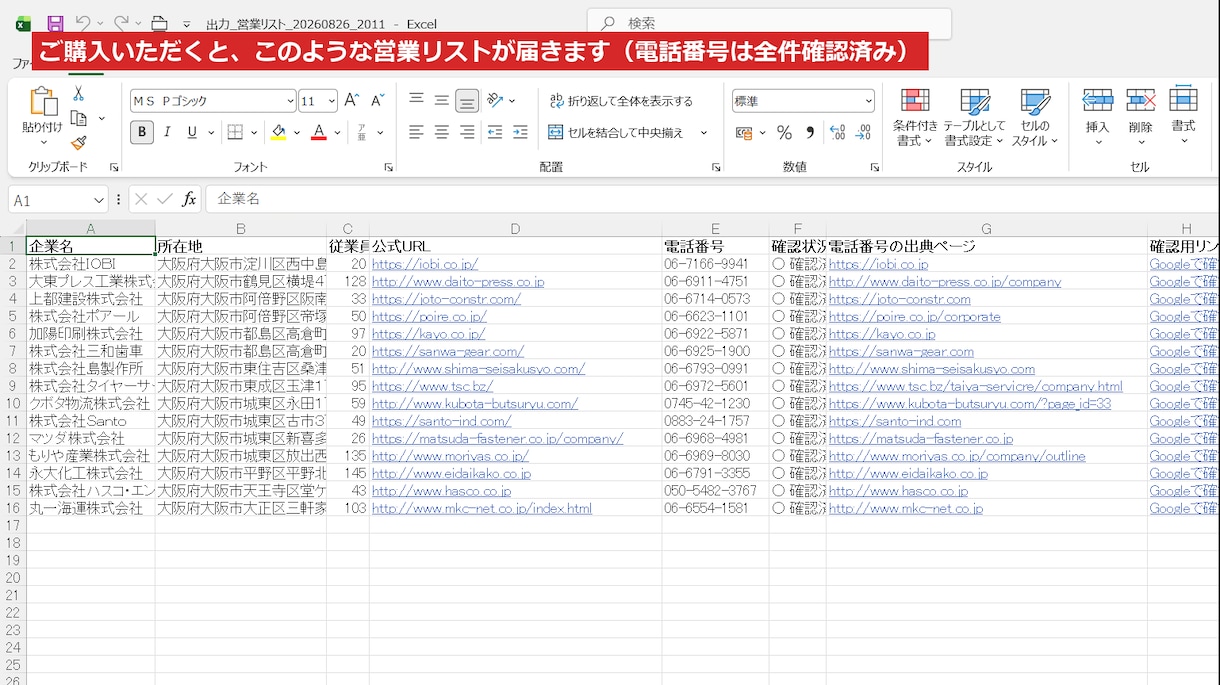The image size is (1220, 685).
Task: Select row 10 header
Action: click(x=12, y=404)
